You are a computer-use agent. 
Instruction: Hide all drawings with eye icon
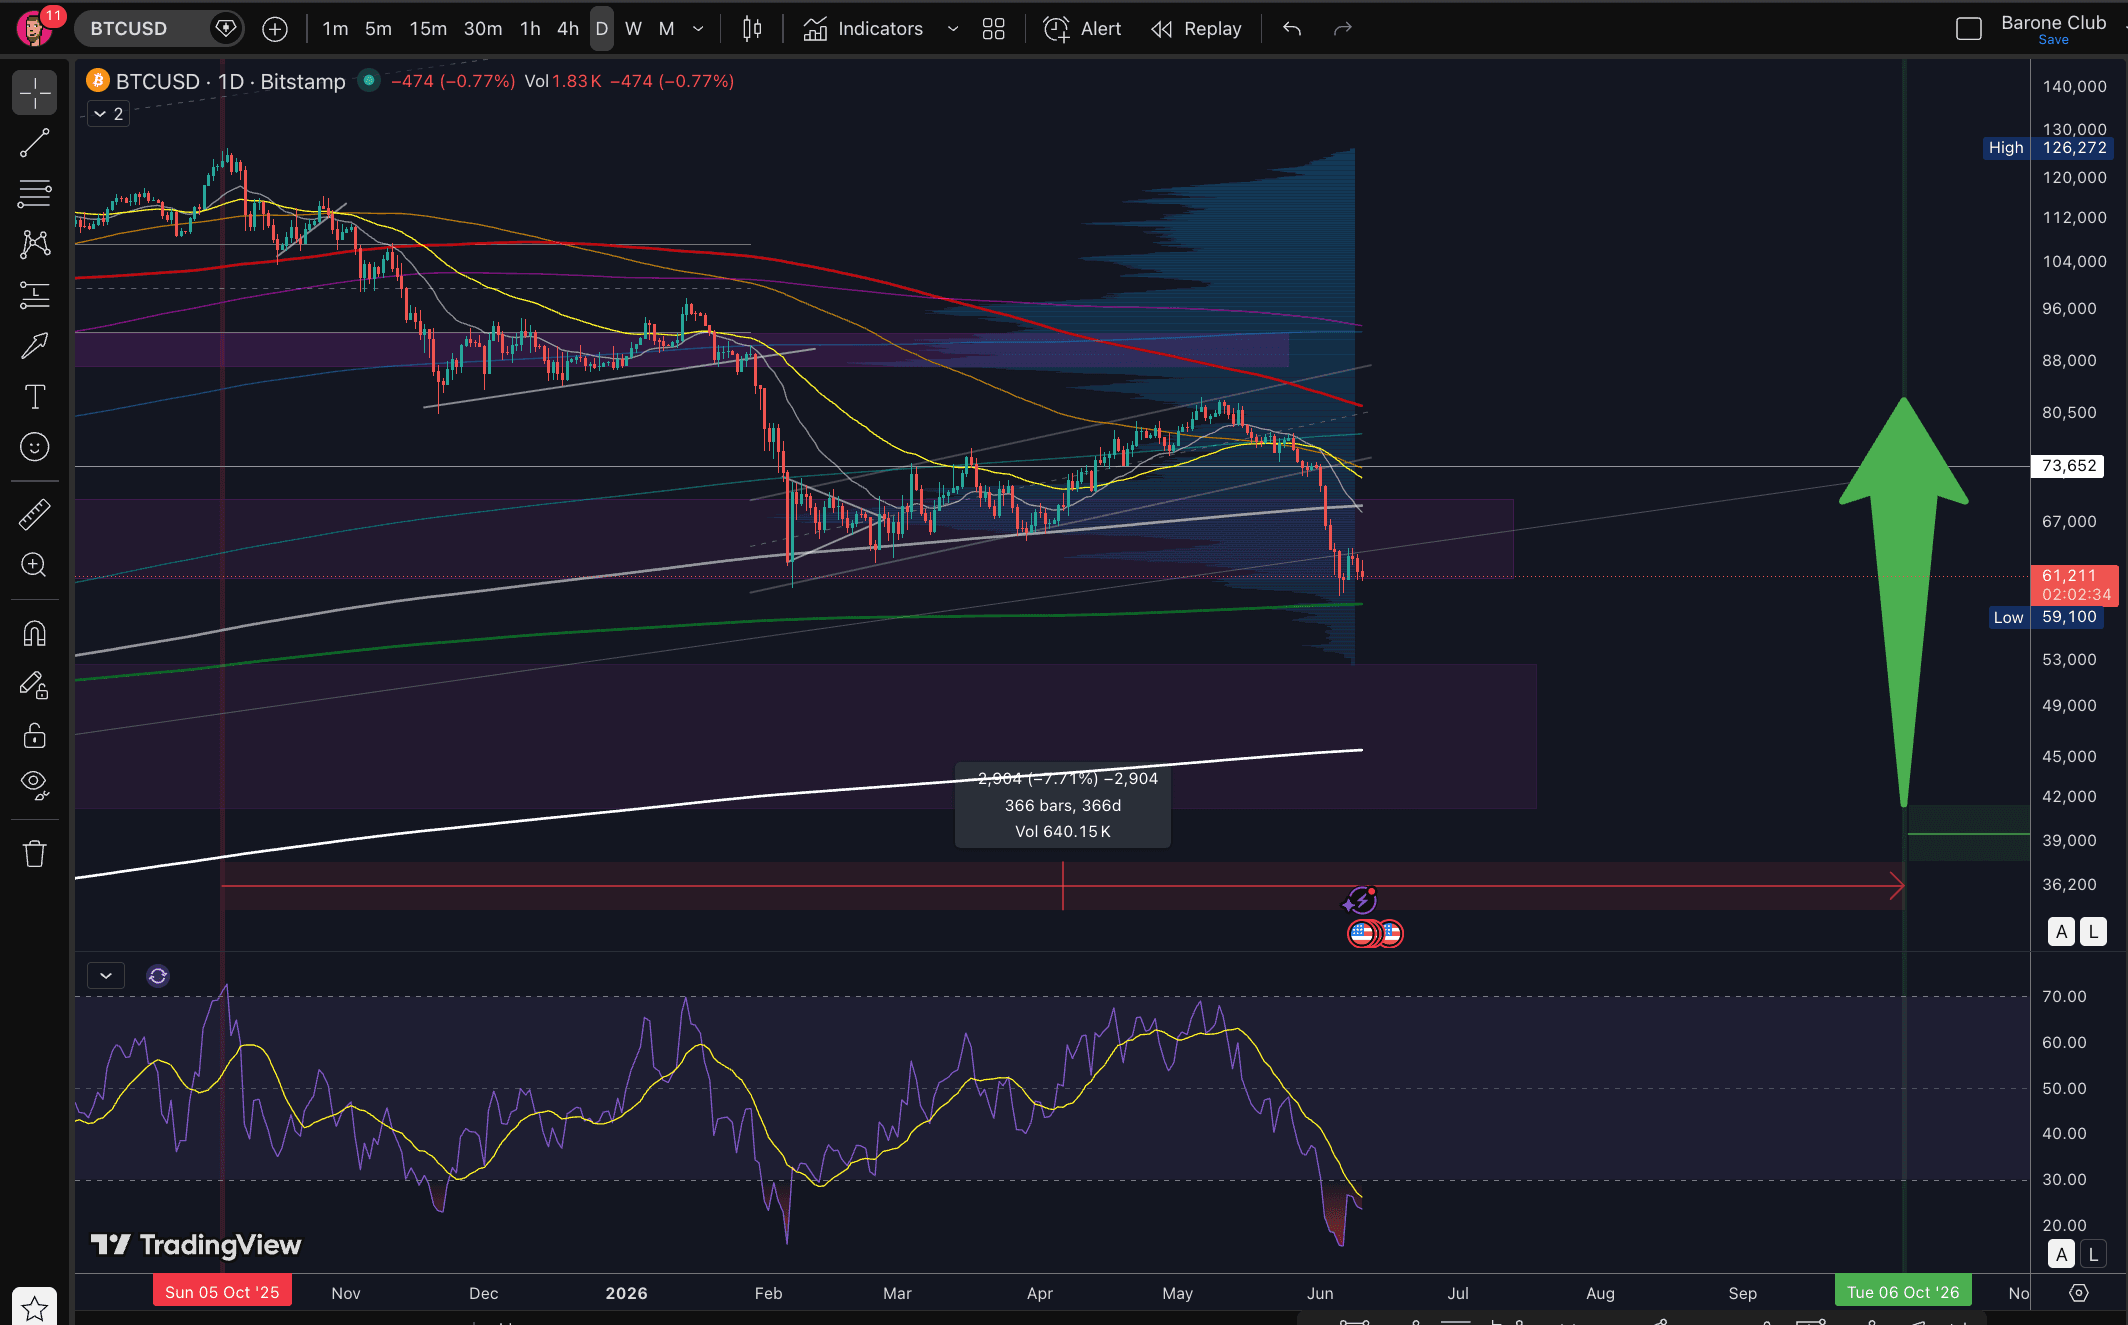pos(35,786)
